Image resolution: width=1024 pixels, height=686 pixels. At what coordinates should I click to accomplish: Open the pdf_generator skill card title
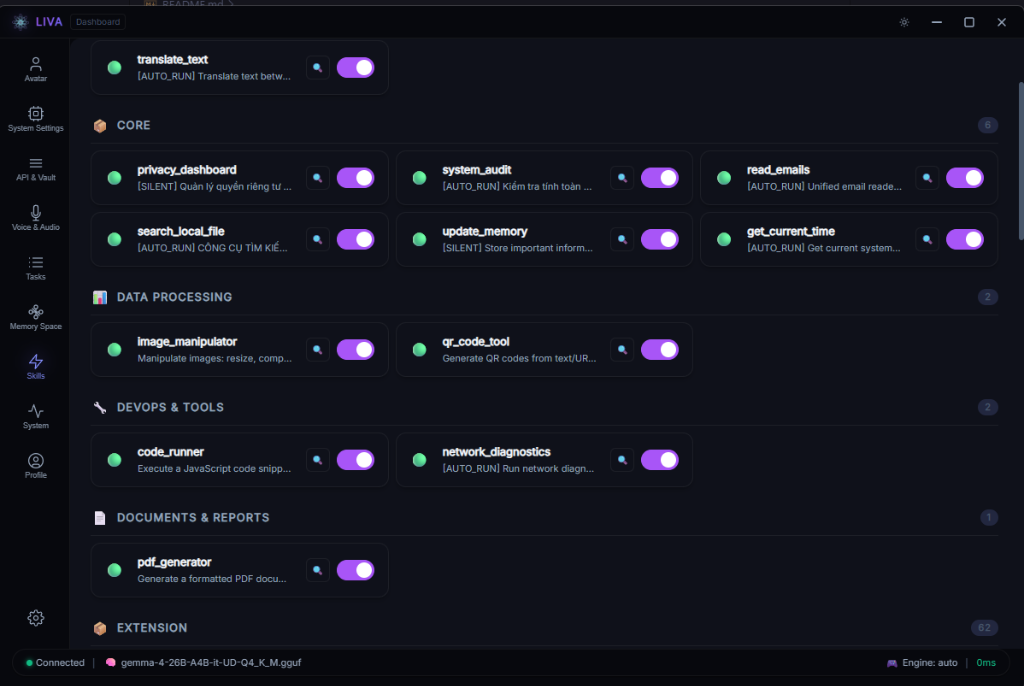pos(174,563)
